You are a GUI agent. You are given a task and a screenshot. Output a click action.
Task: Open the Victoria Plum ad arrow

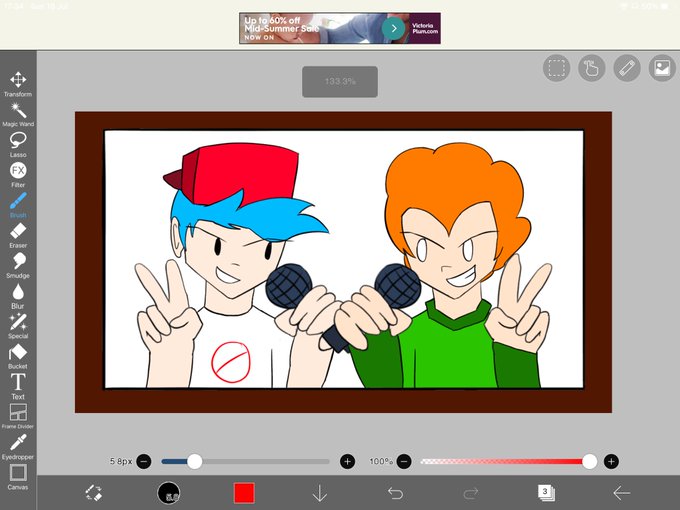(393, 28)
